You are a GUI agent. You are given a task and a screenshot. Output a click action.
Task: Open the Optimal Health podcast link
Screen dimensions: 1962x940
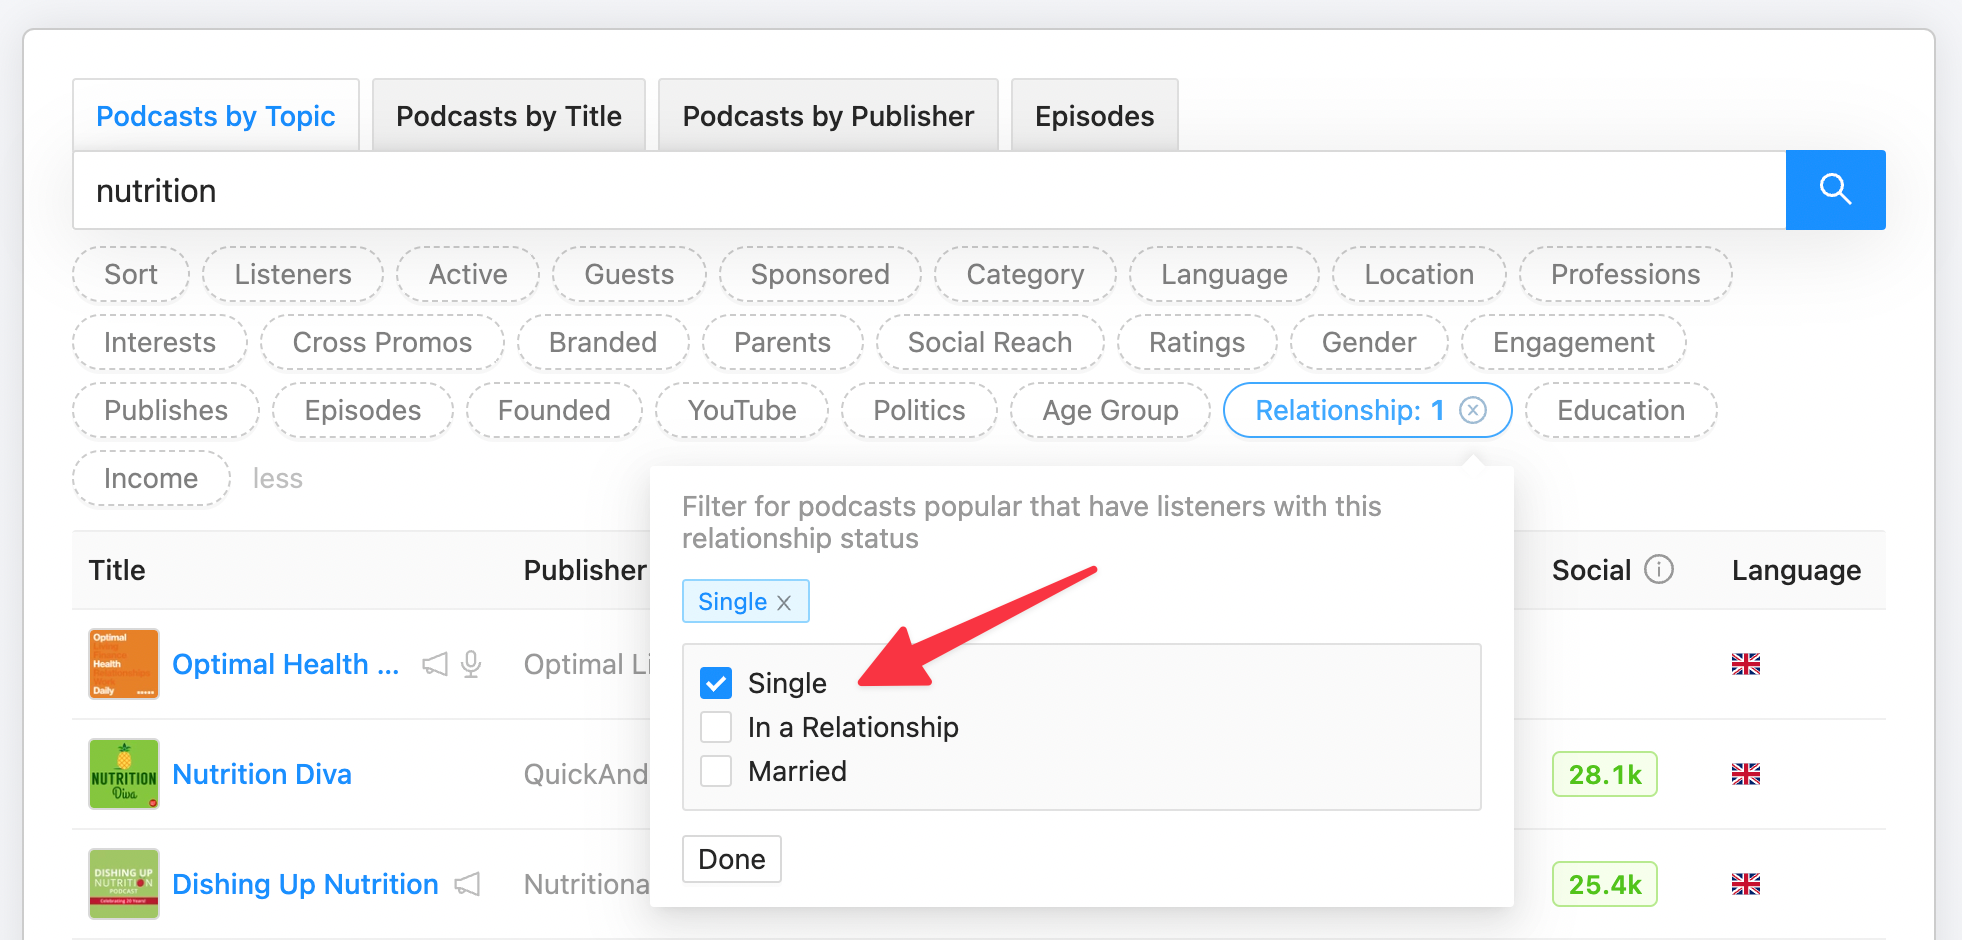pos(286,664)
